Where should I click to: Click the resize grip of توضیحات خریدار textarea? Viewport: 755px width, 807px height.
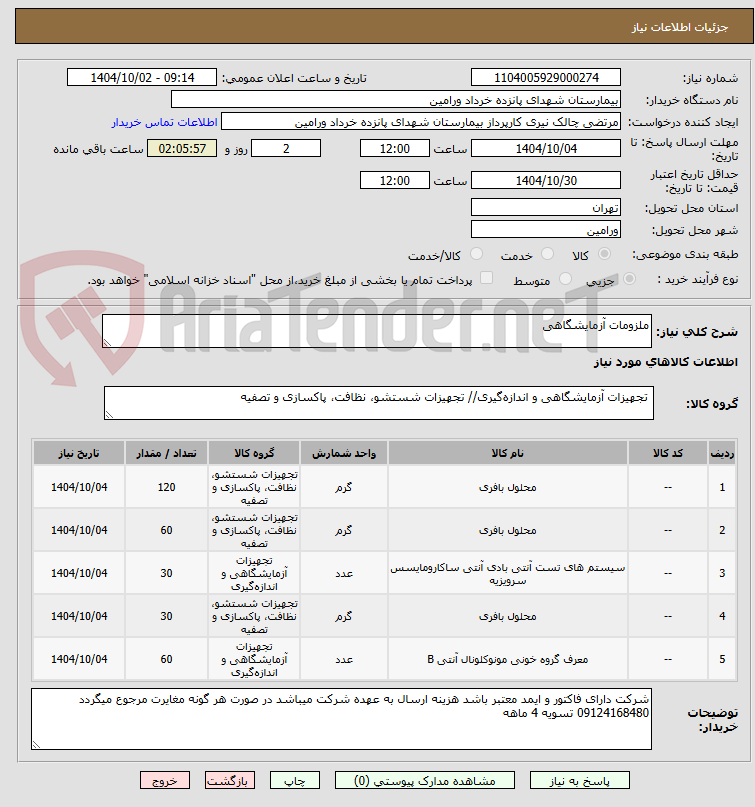[x=36, y=744]
